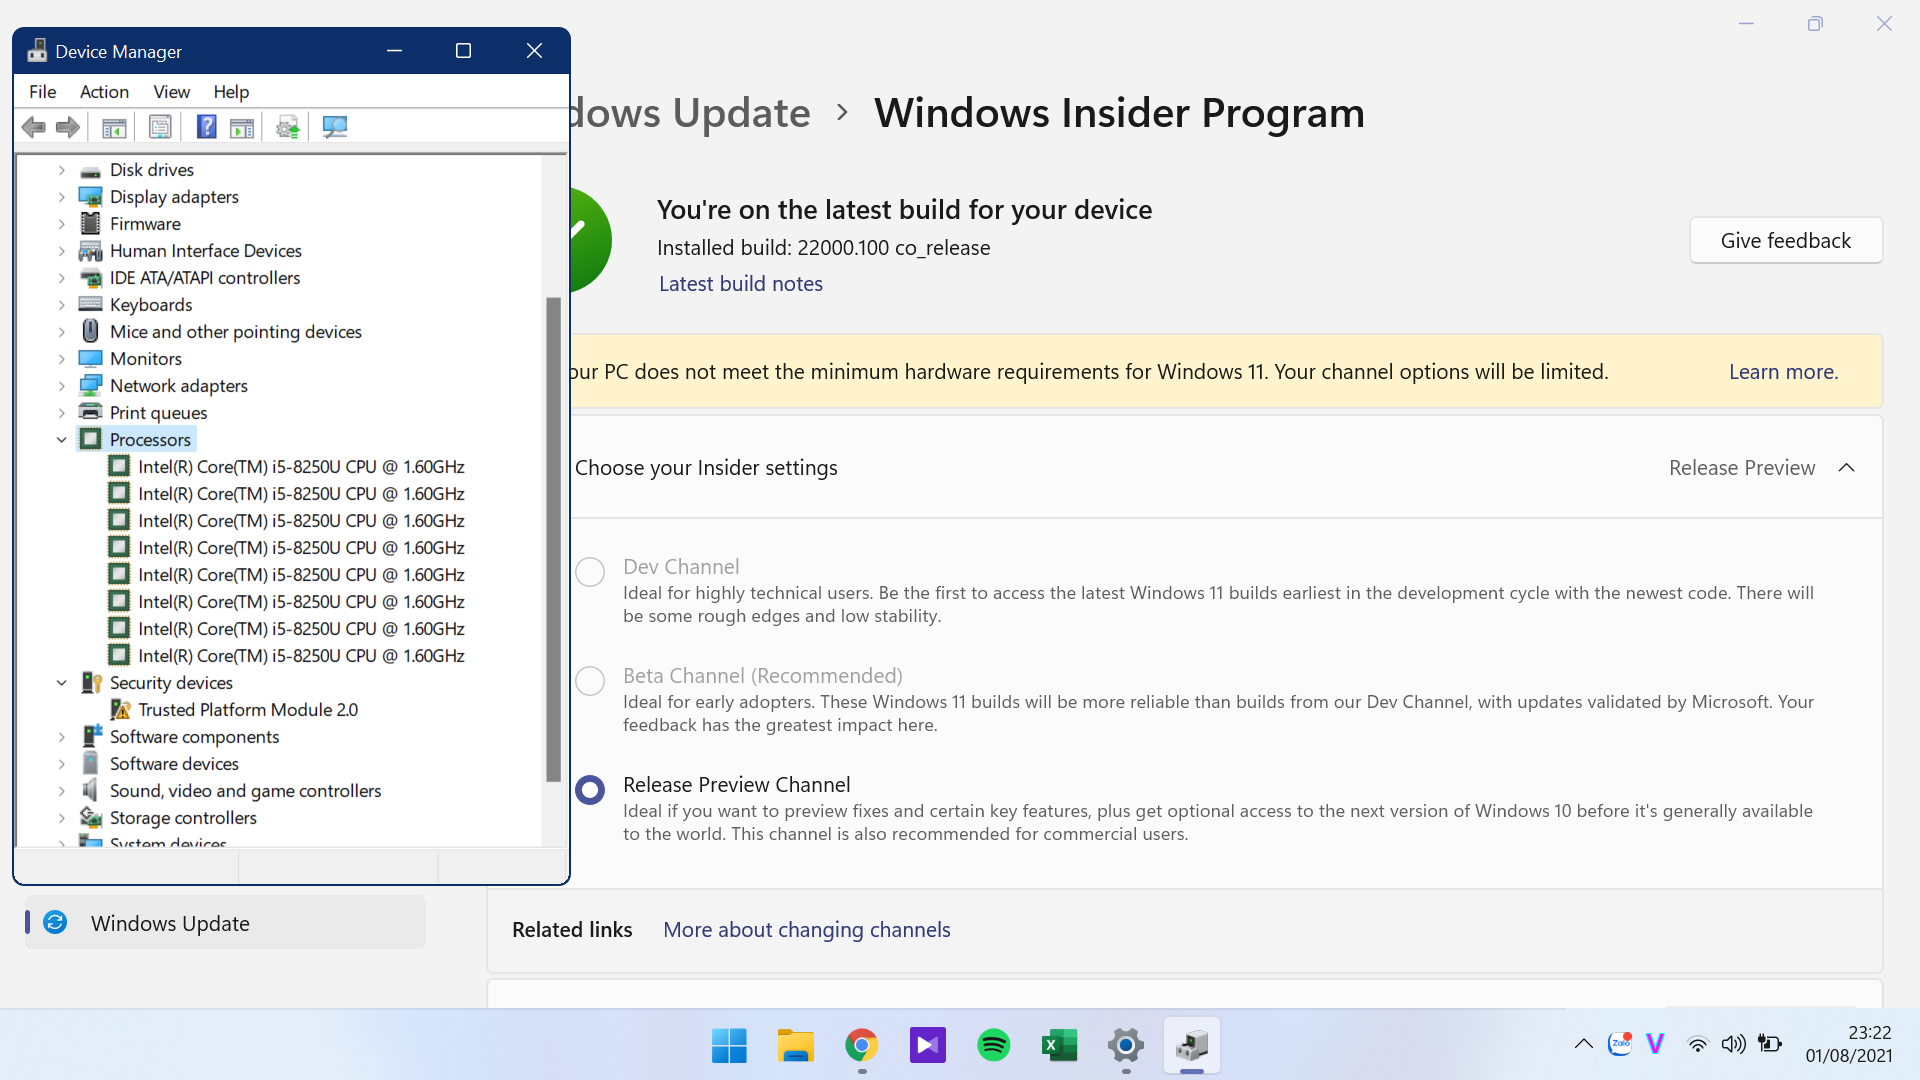Select the Release Preview Channel option

[x=590, y=790]
